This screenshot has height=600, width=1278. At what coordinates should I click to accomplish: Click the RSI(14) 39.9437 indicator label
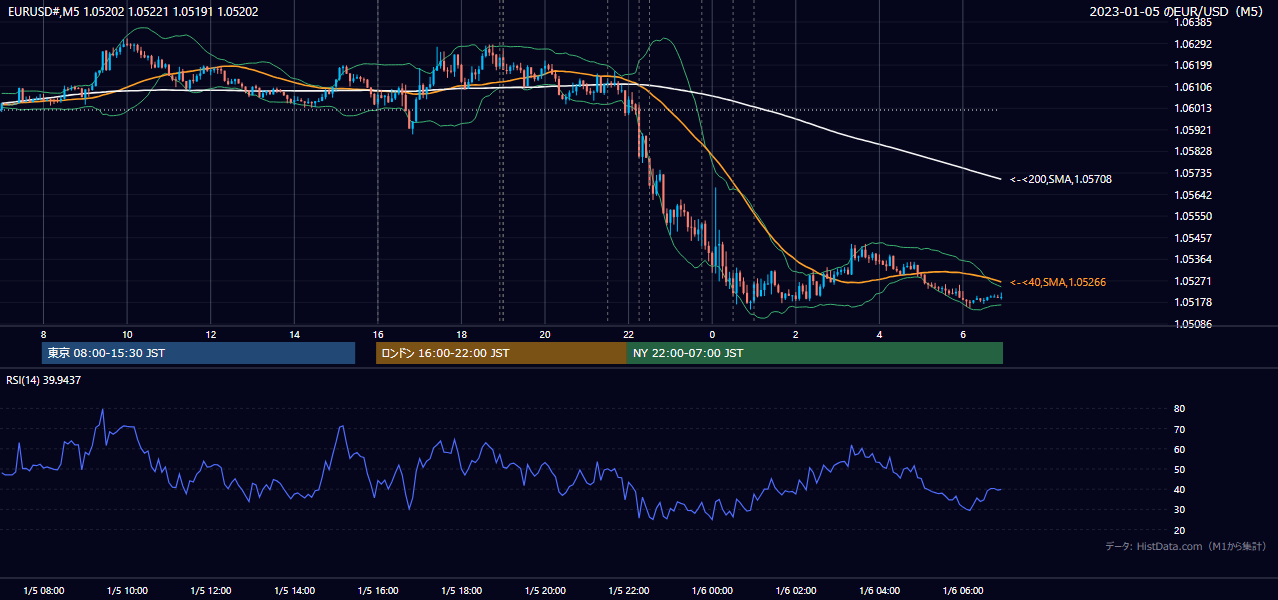pyautogui.click(x=44, y=380)
